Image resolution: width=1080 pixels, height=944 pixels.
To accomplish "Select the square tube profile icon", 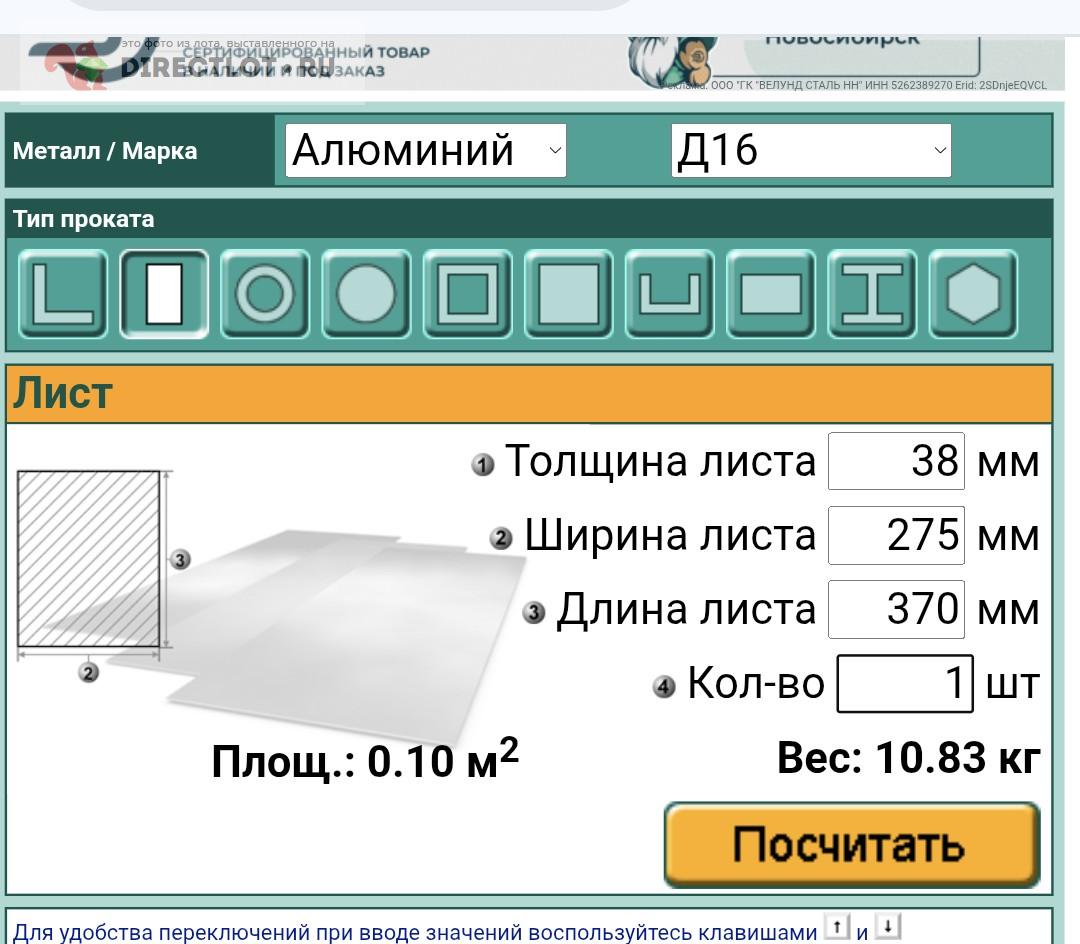I will click(467, 294).
